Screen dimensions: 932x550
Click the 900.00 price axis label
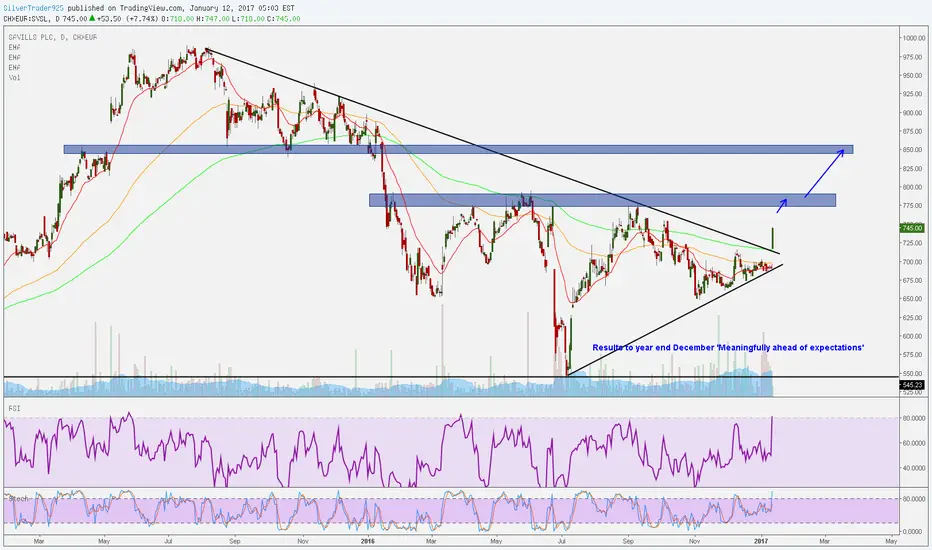[912, 113]
